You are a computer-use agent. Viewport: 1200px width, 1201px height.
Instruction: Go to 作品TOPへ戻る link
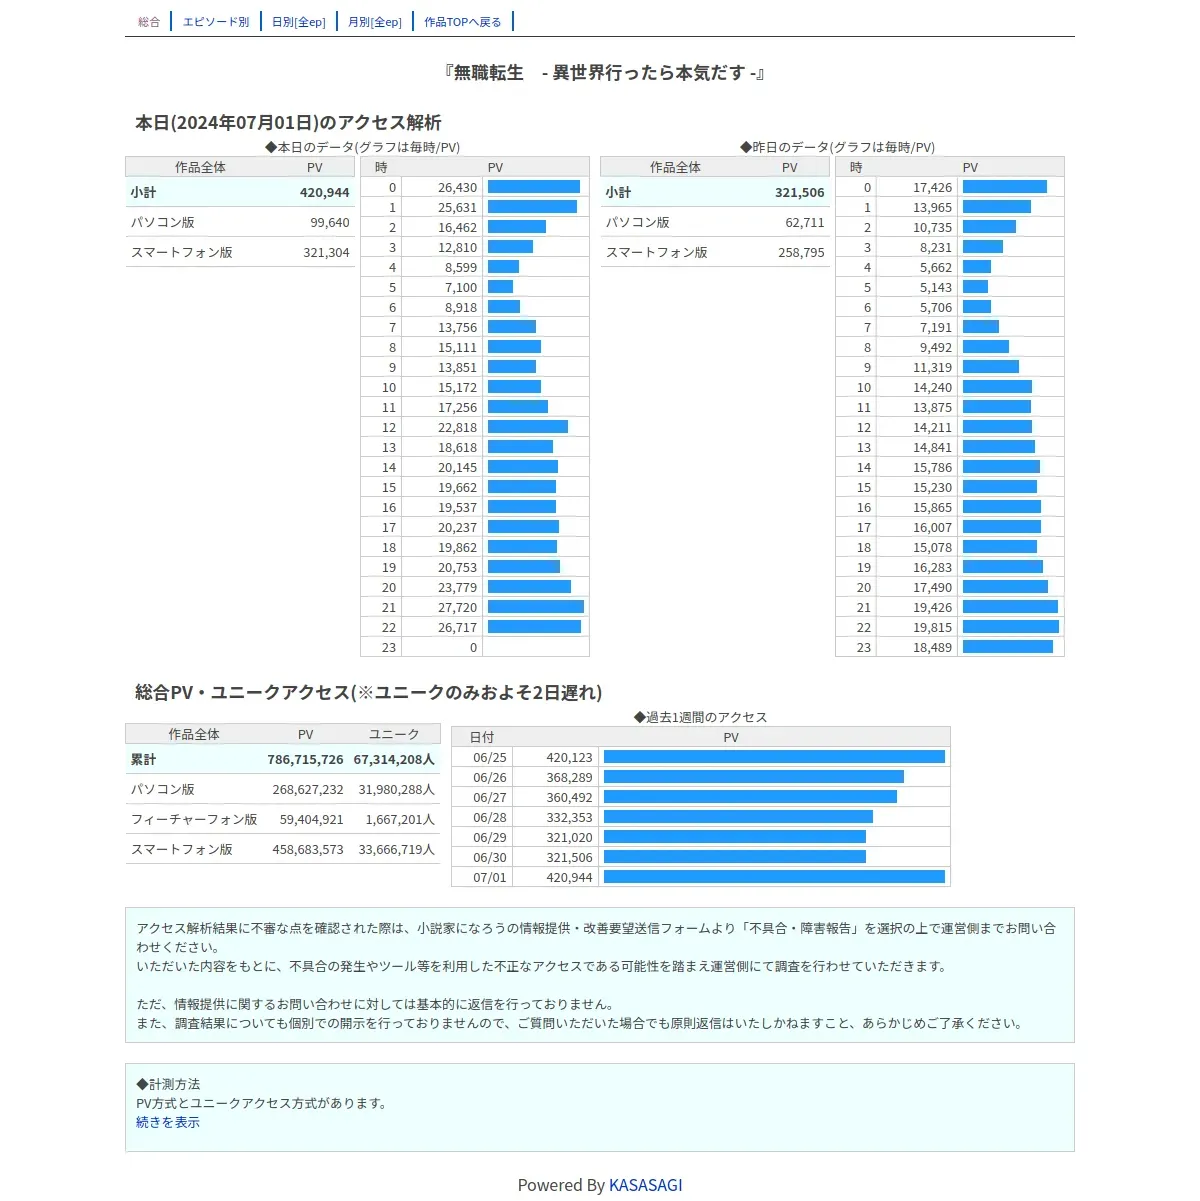point(463,22)
